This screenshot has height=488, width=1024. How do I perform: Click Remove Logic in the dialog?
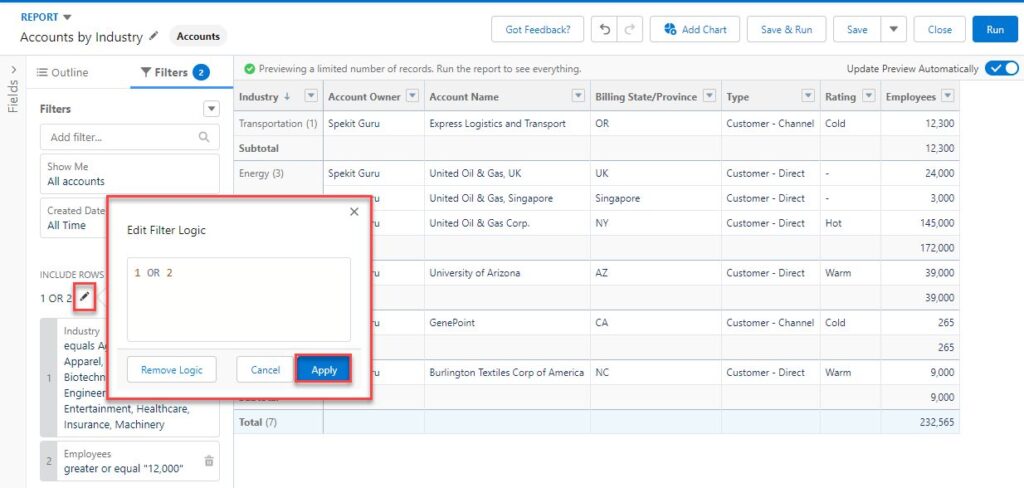172,370
